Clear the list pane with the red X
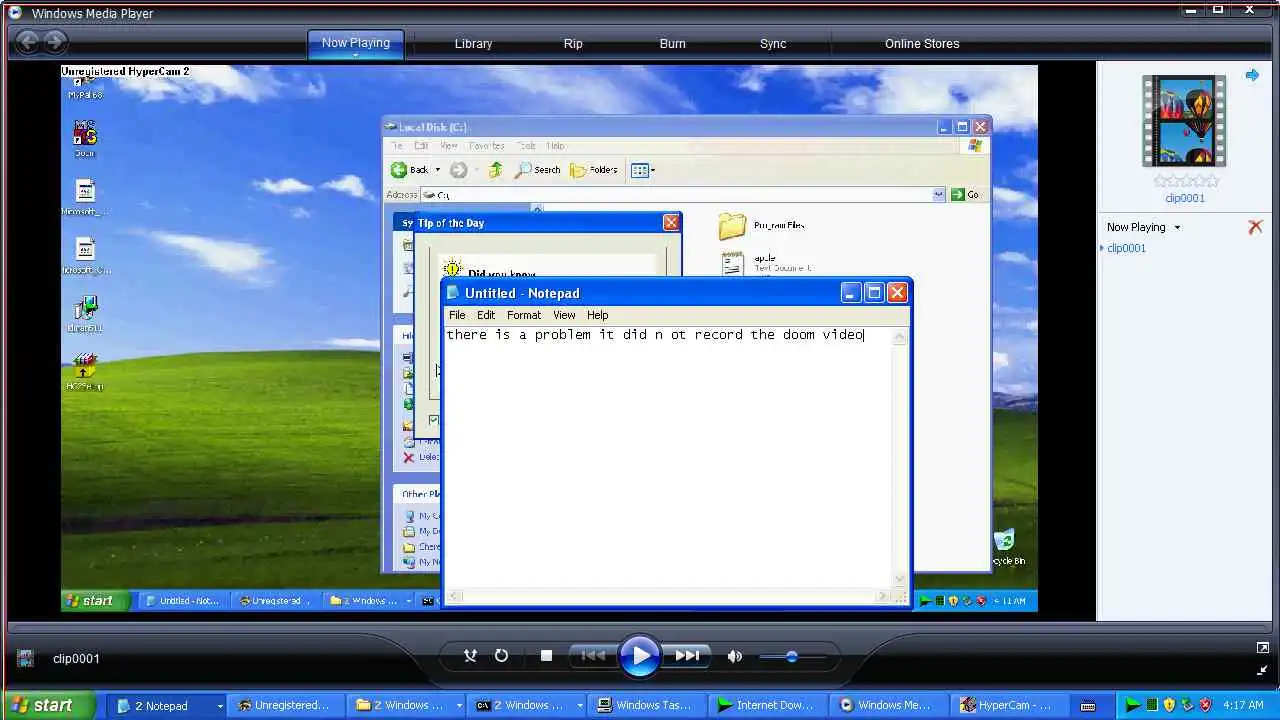Screen dimensions: 1280x720 (x=1255, y=227)
